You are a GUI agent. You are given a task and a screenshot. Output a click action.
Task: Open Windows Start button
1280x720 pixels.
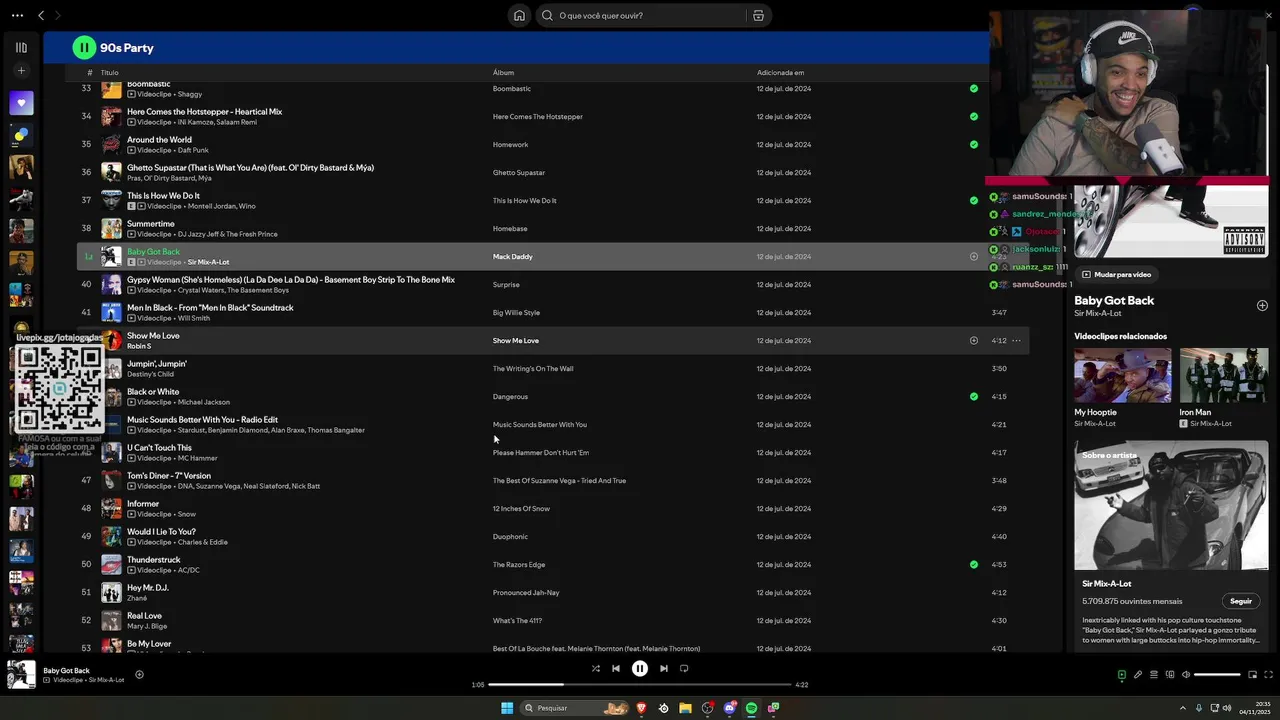(507, 708)
